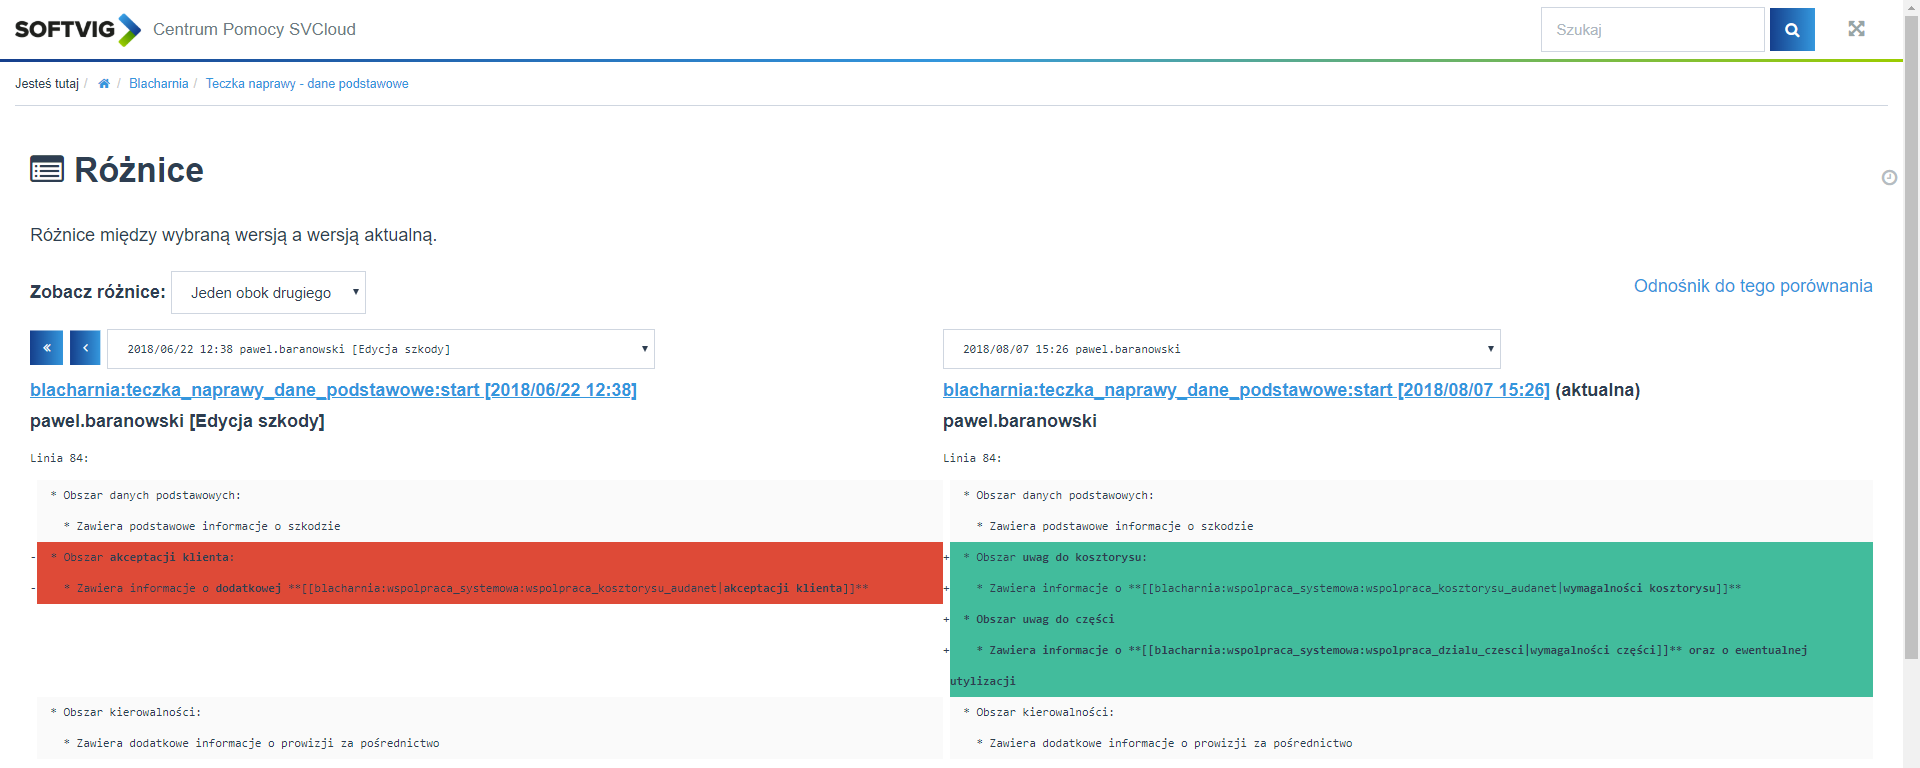The height and width of the screenshot is (768, 1920).
Task: Toggle fullscreen with the expand icon
Action: (x=1856, y=29)
